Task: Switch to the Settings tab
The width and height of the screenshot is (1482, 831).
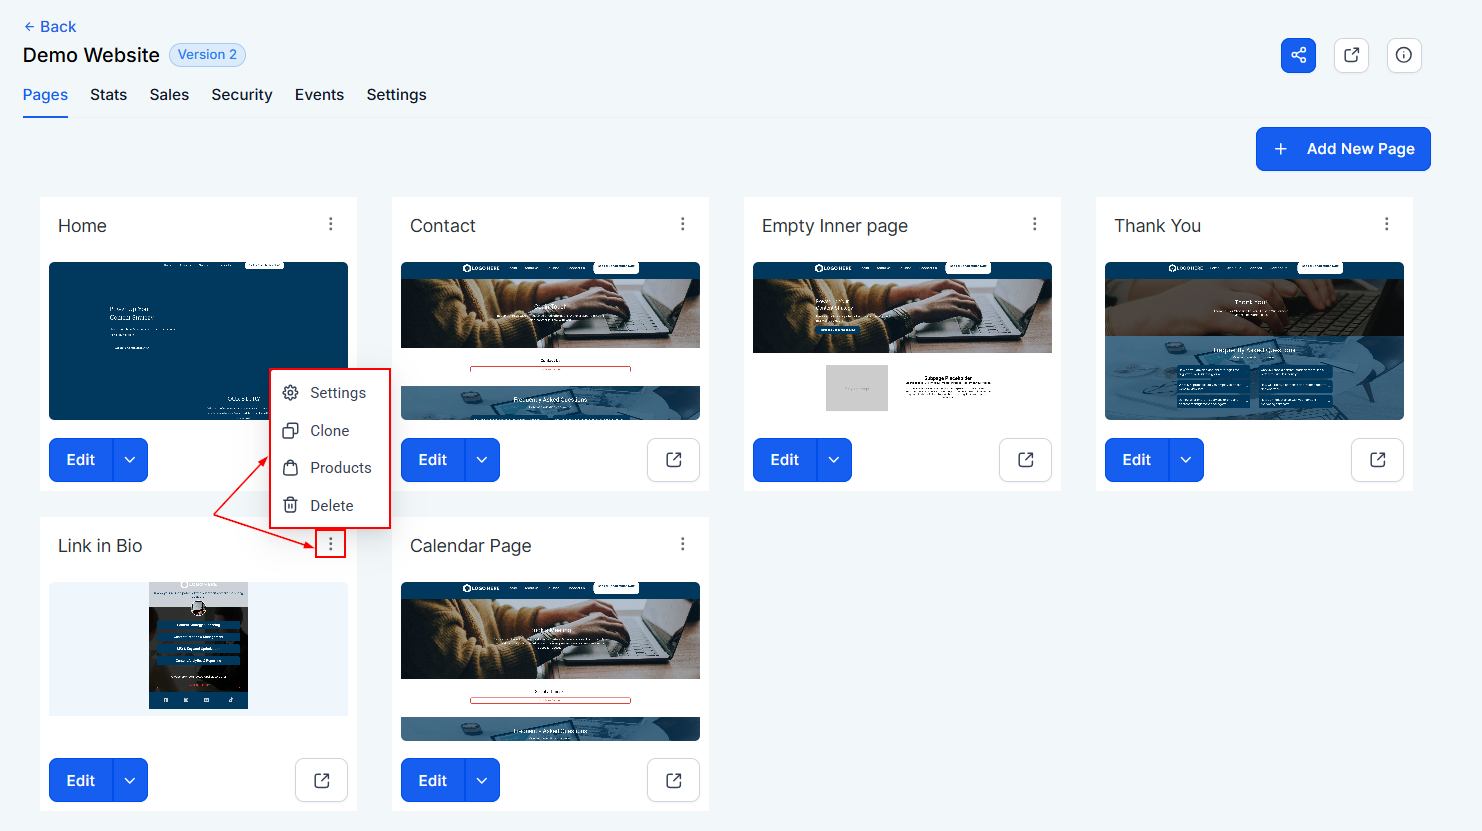Action: (x=396, y=95)
